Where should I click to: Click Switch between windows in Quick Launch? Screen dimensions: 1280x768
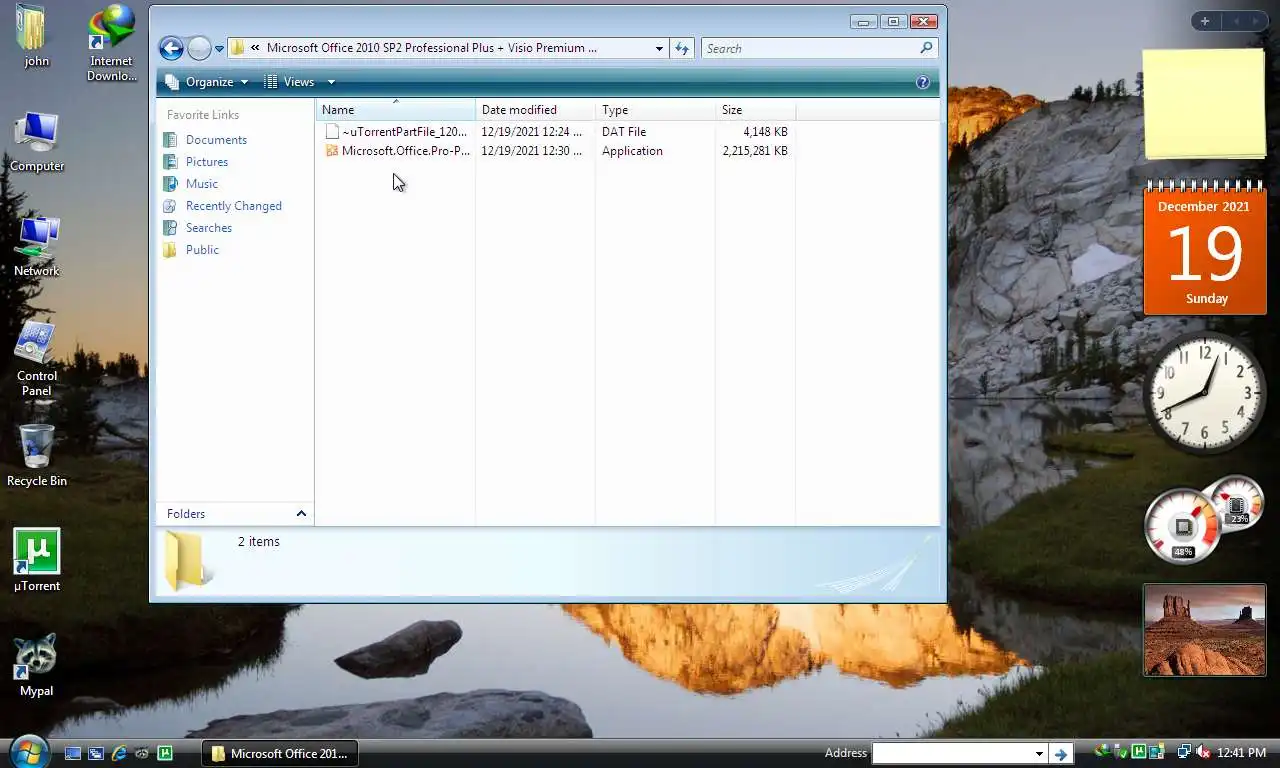(96, 753)
